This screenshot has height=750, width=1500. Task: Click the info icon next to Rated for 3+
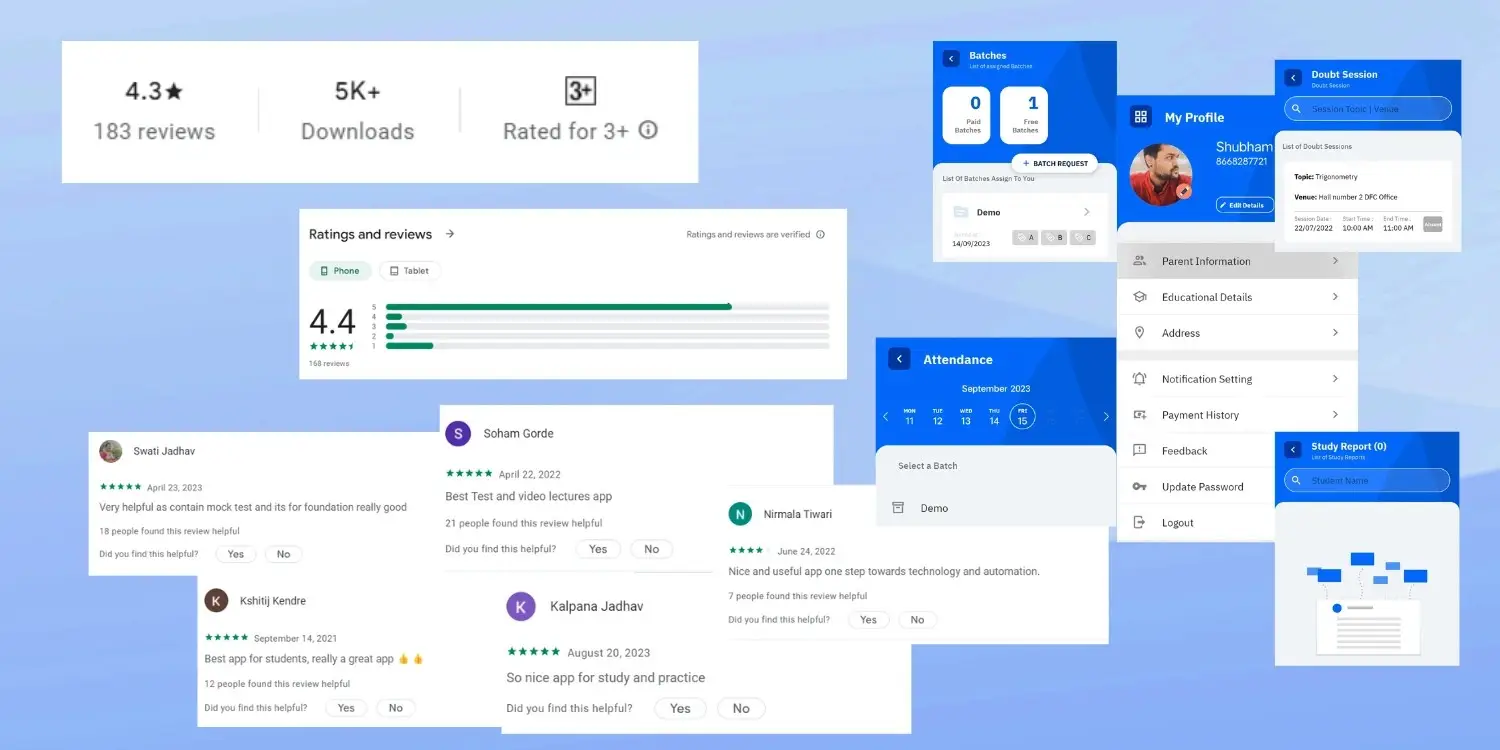pos(648,130)
